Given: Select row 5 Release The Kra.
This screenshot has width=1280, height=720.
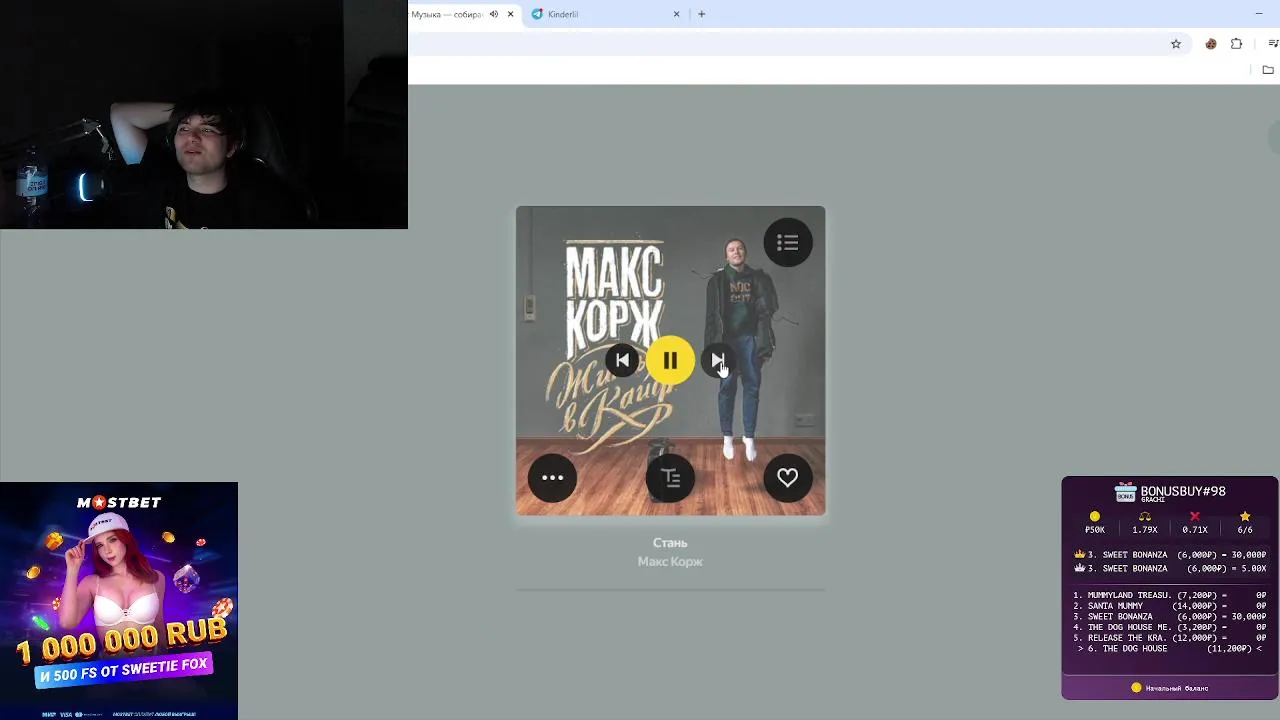Looking at the screenshot, I should [1170, 638].
